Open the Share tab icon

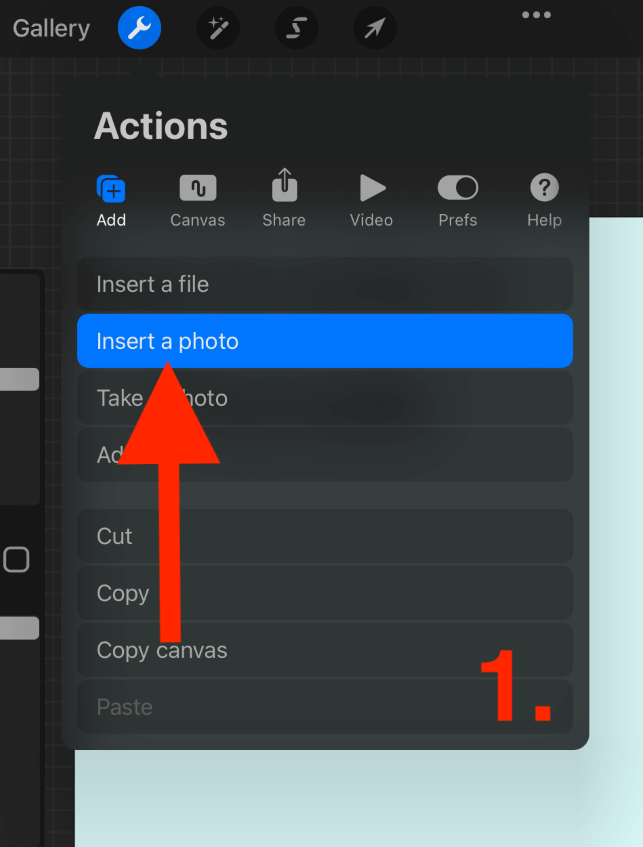[x=284, y=185]
